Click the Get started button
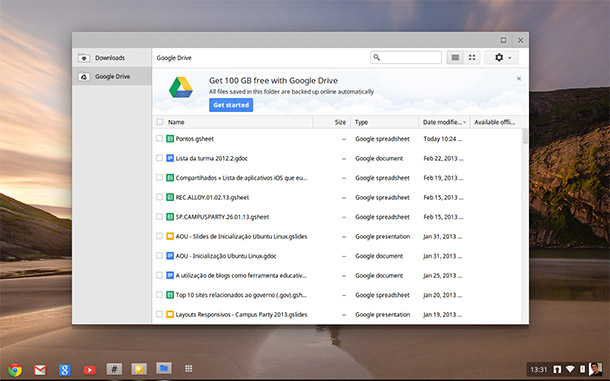The width and height of the screenshot is (610, 381). coord(231,105)
